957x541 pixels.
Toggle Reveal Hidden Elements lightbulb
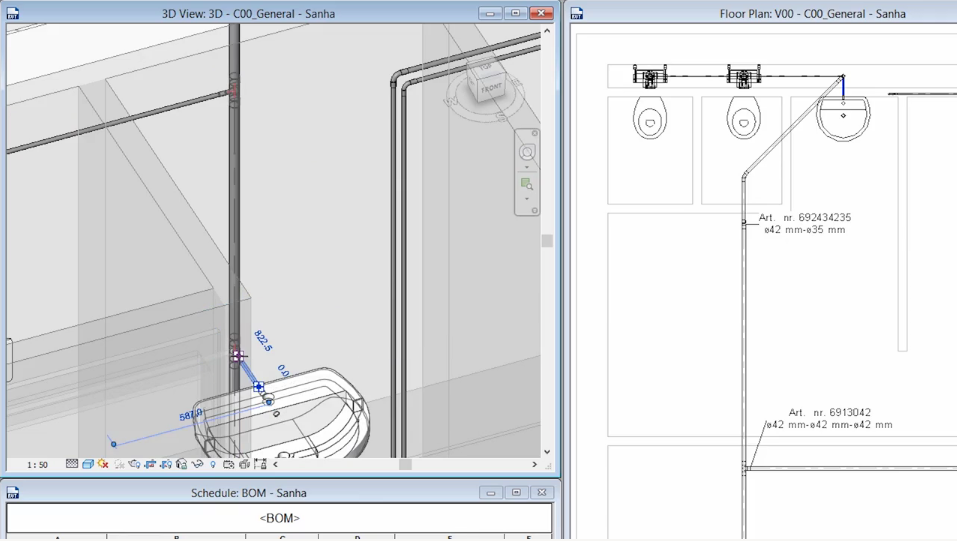tap(213, 464)
